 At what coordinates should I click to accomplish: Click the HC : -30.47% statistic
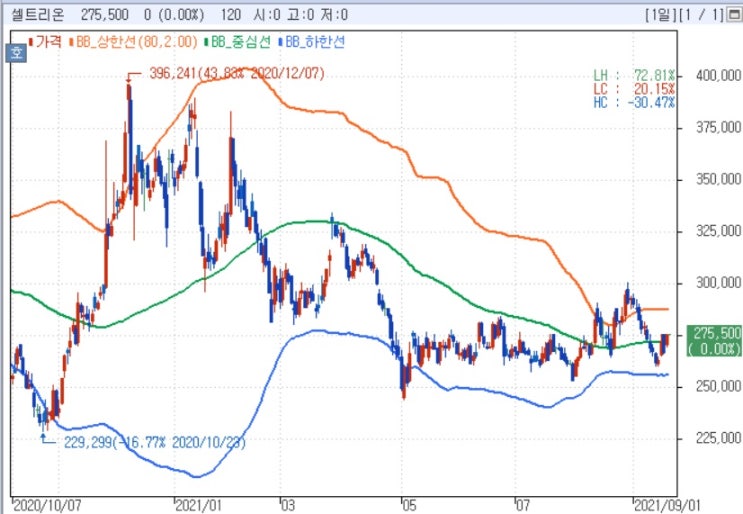[634, 102]
